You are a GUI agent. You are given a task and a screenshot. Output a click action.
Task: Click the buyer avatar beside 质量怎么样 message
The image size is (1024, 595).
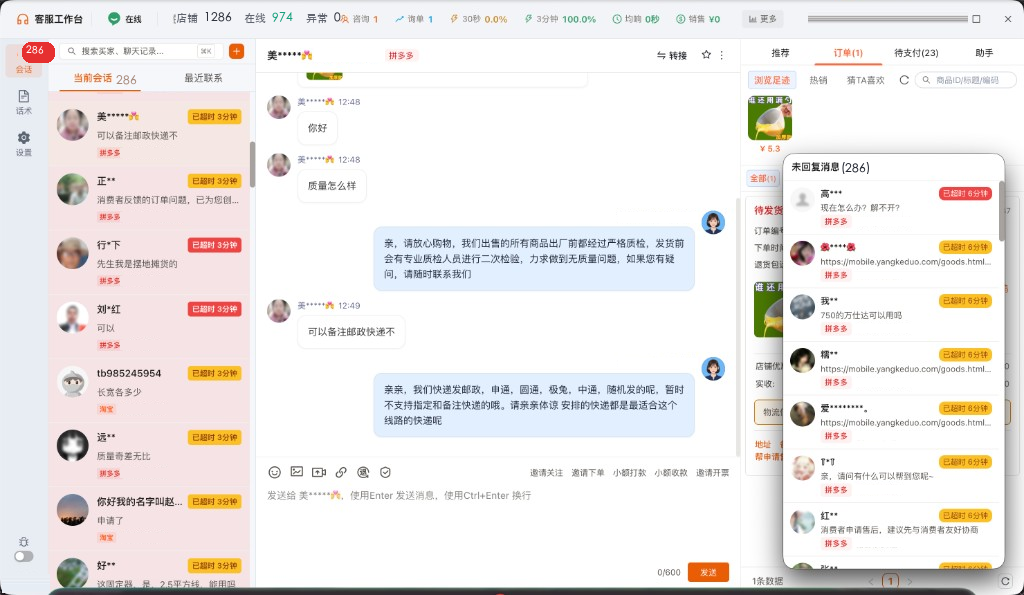[279, 165]
